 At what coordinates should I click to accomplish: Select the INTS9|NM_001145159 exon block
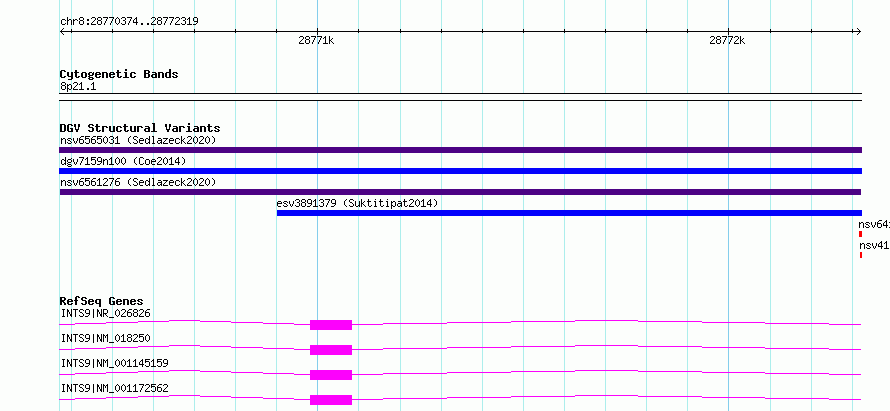pos(331,375)
